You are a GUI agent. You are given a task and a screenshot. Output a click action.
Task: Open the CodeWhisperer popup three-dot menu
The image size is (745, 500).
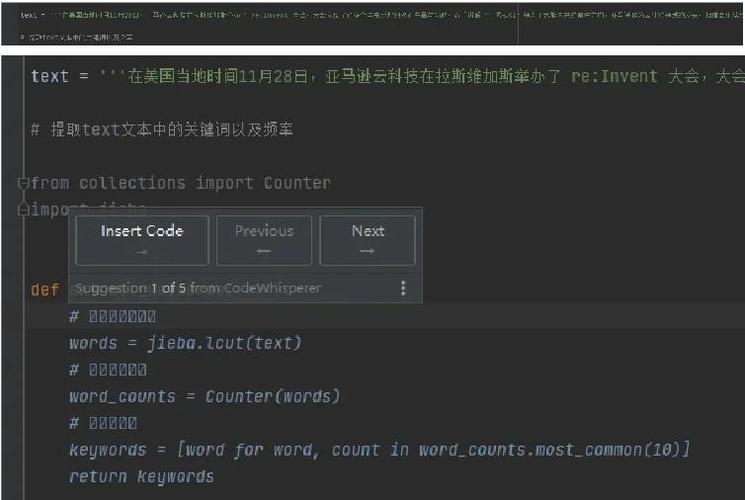403,288
